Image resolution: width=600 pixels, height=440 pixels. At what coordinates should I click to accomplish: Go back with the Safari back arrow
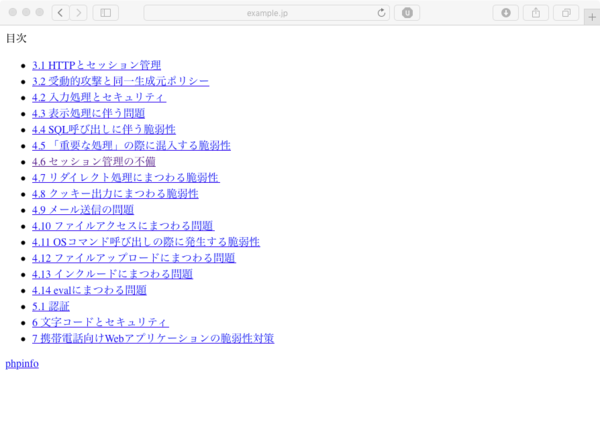tap(60, 13)
